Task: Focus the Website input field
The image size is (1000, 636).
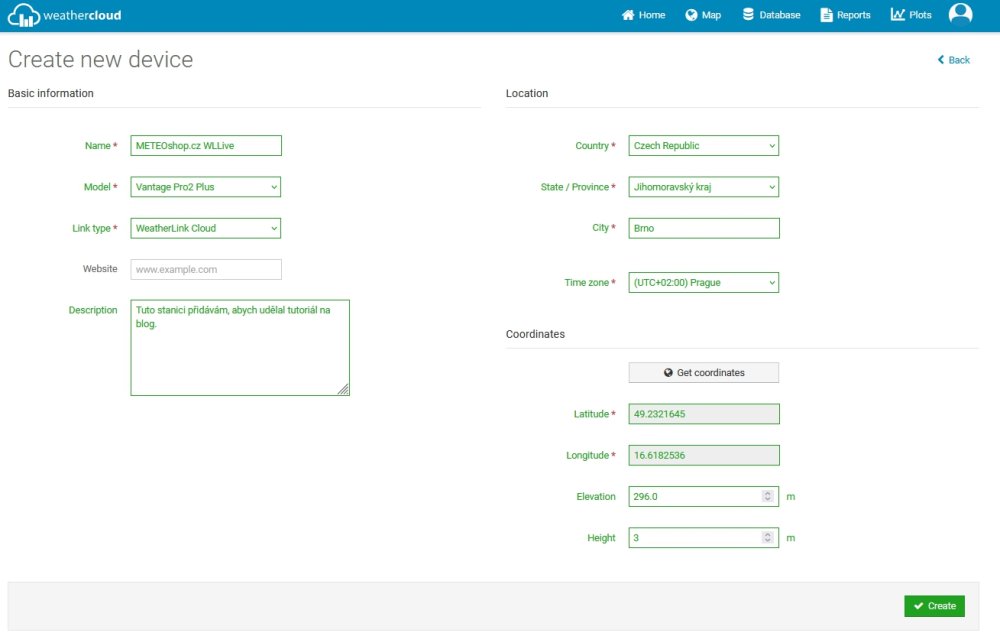Action: (x=206, y=269)
